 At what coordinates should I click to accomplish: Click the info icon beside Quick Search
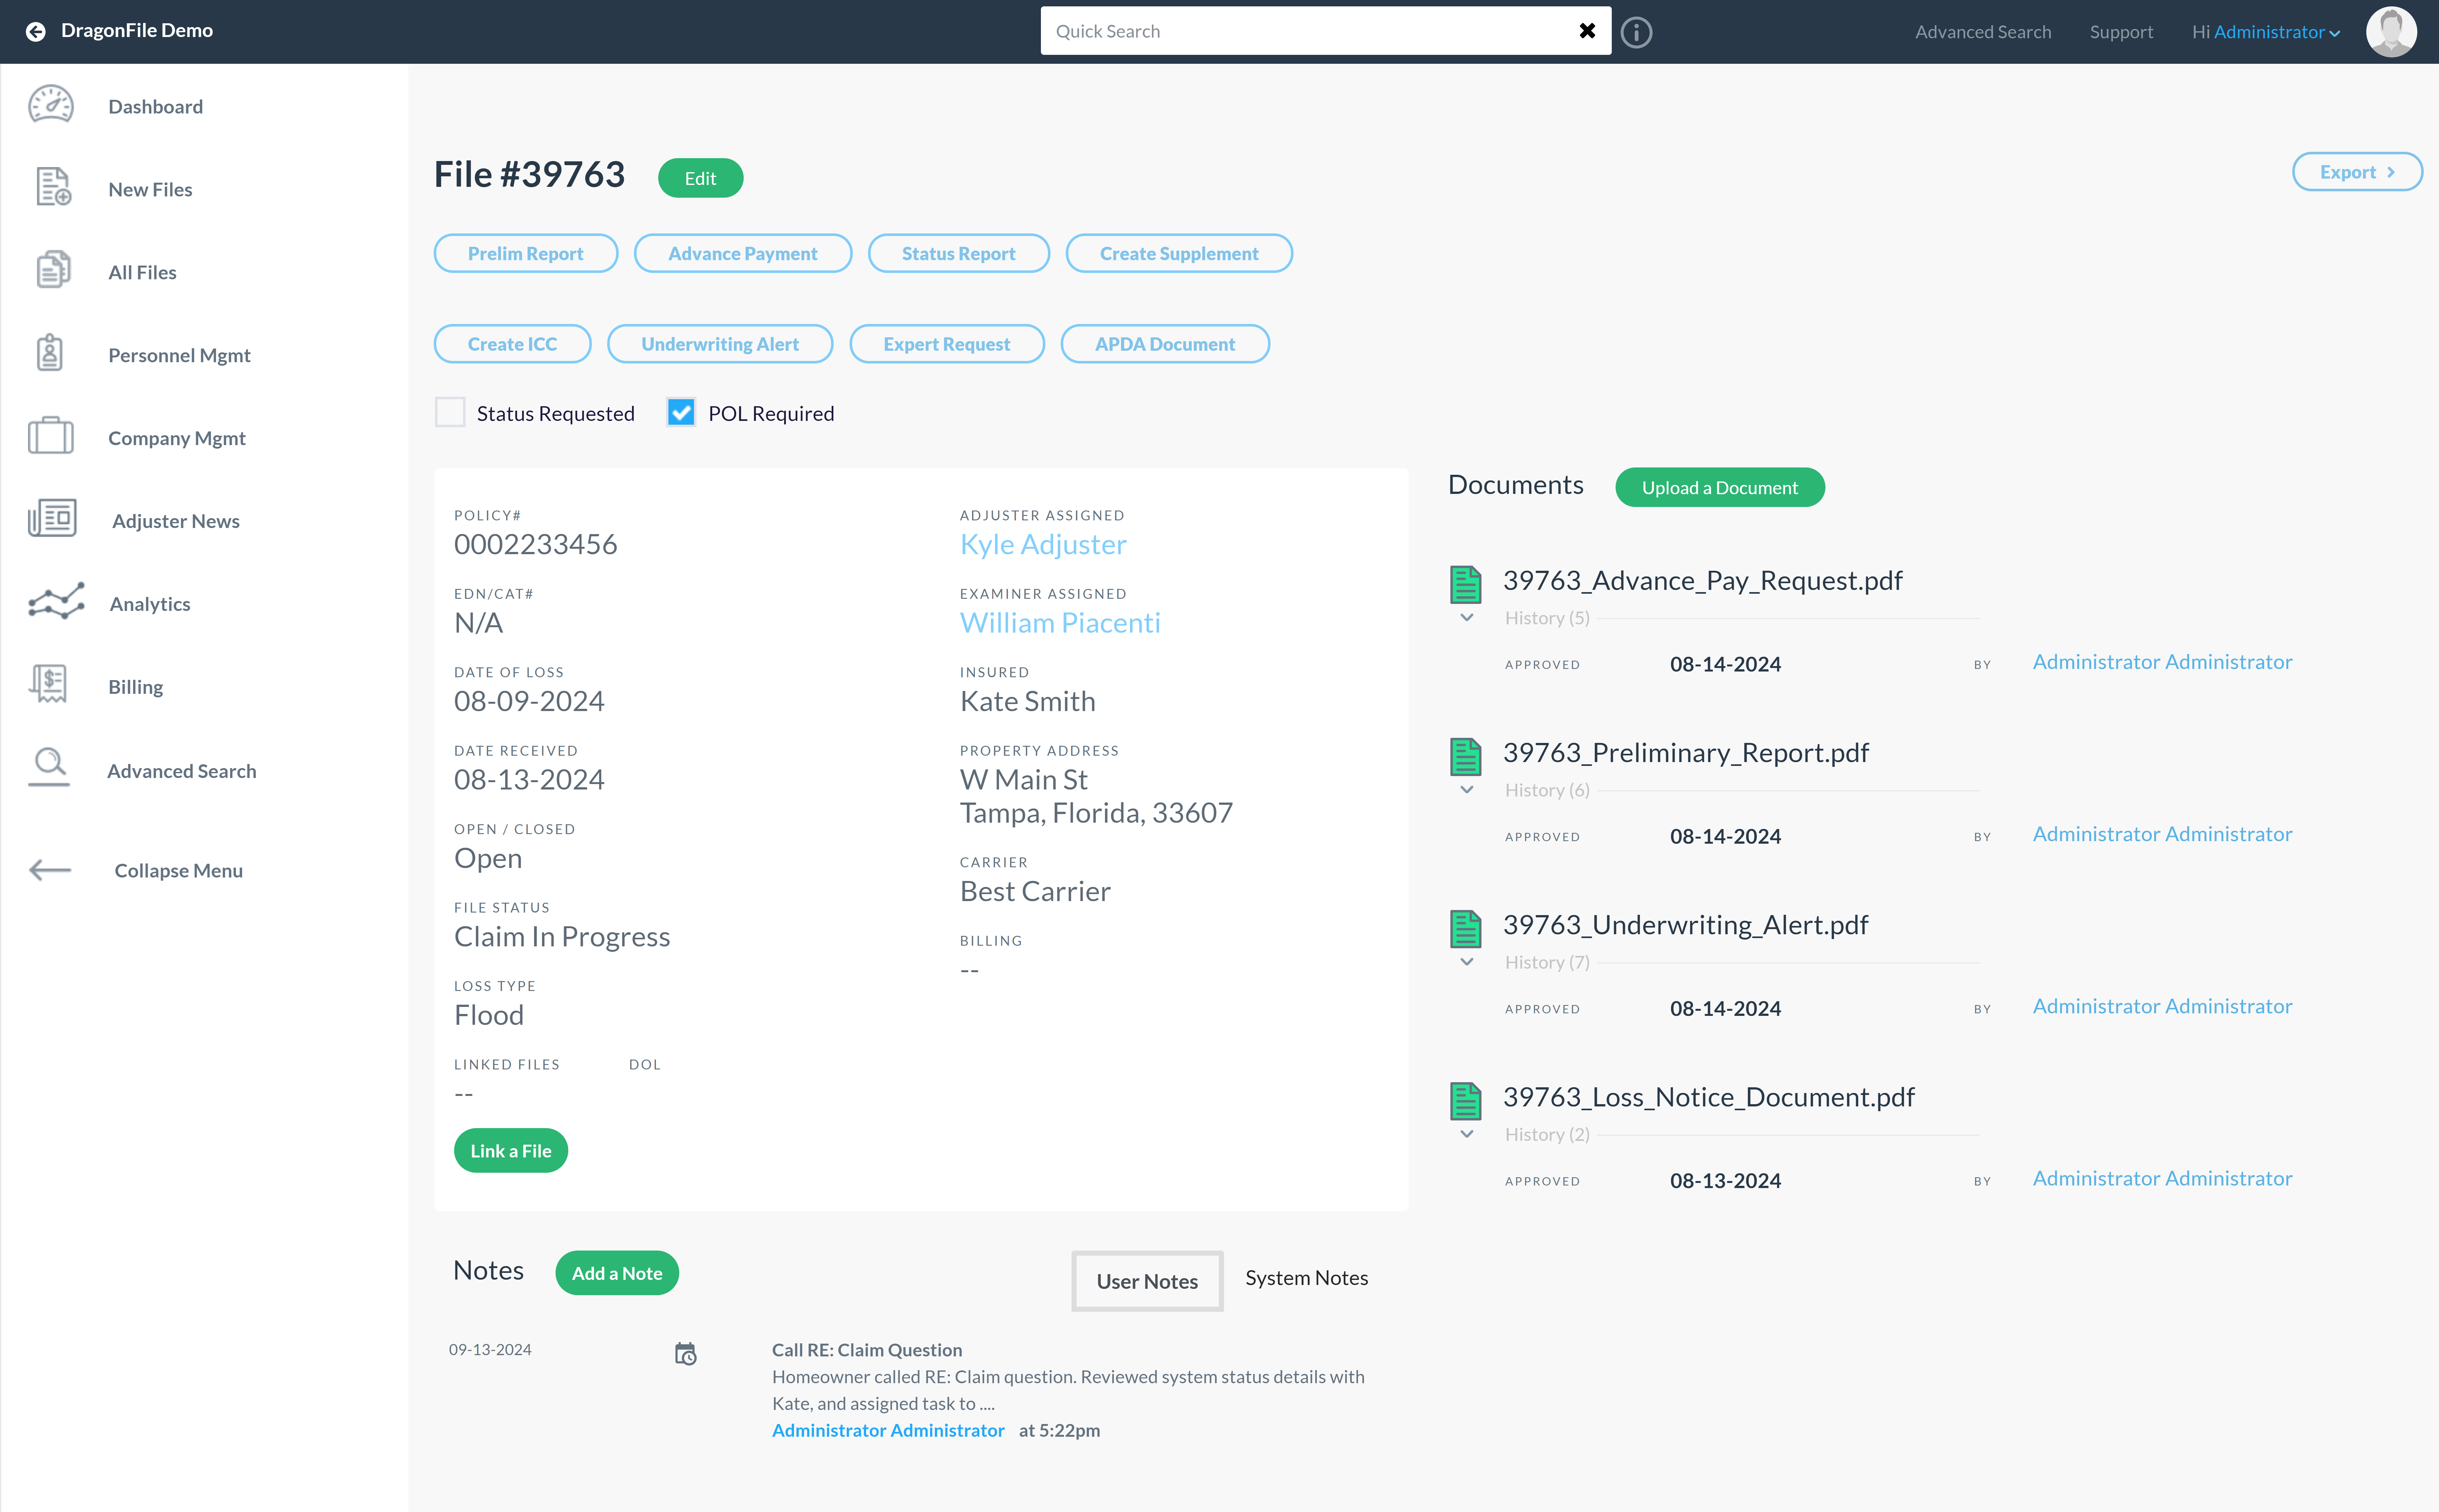pos(1636,32)
